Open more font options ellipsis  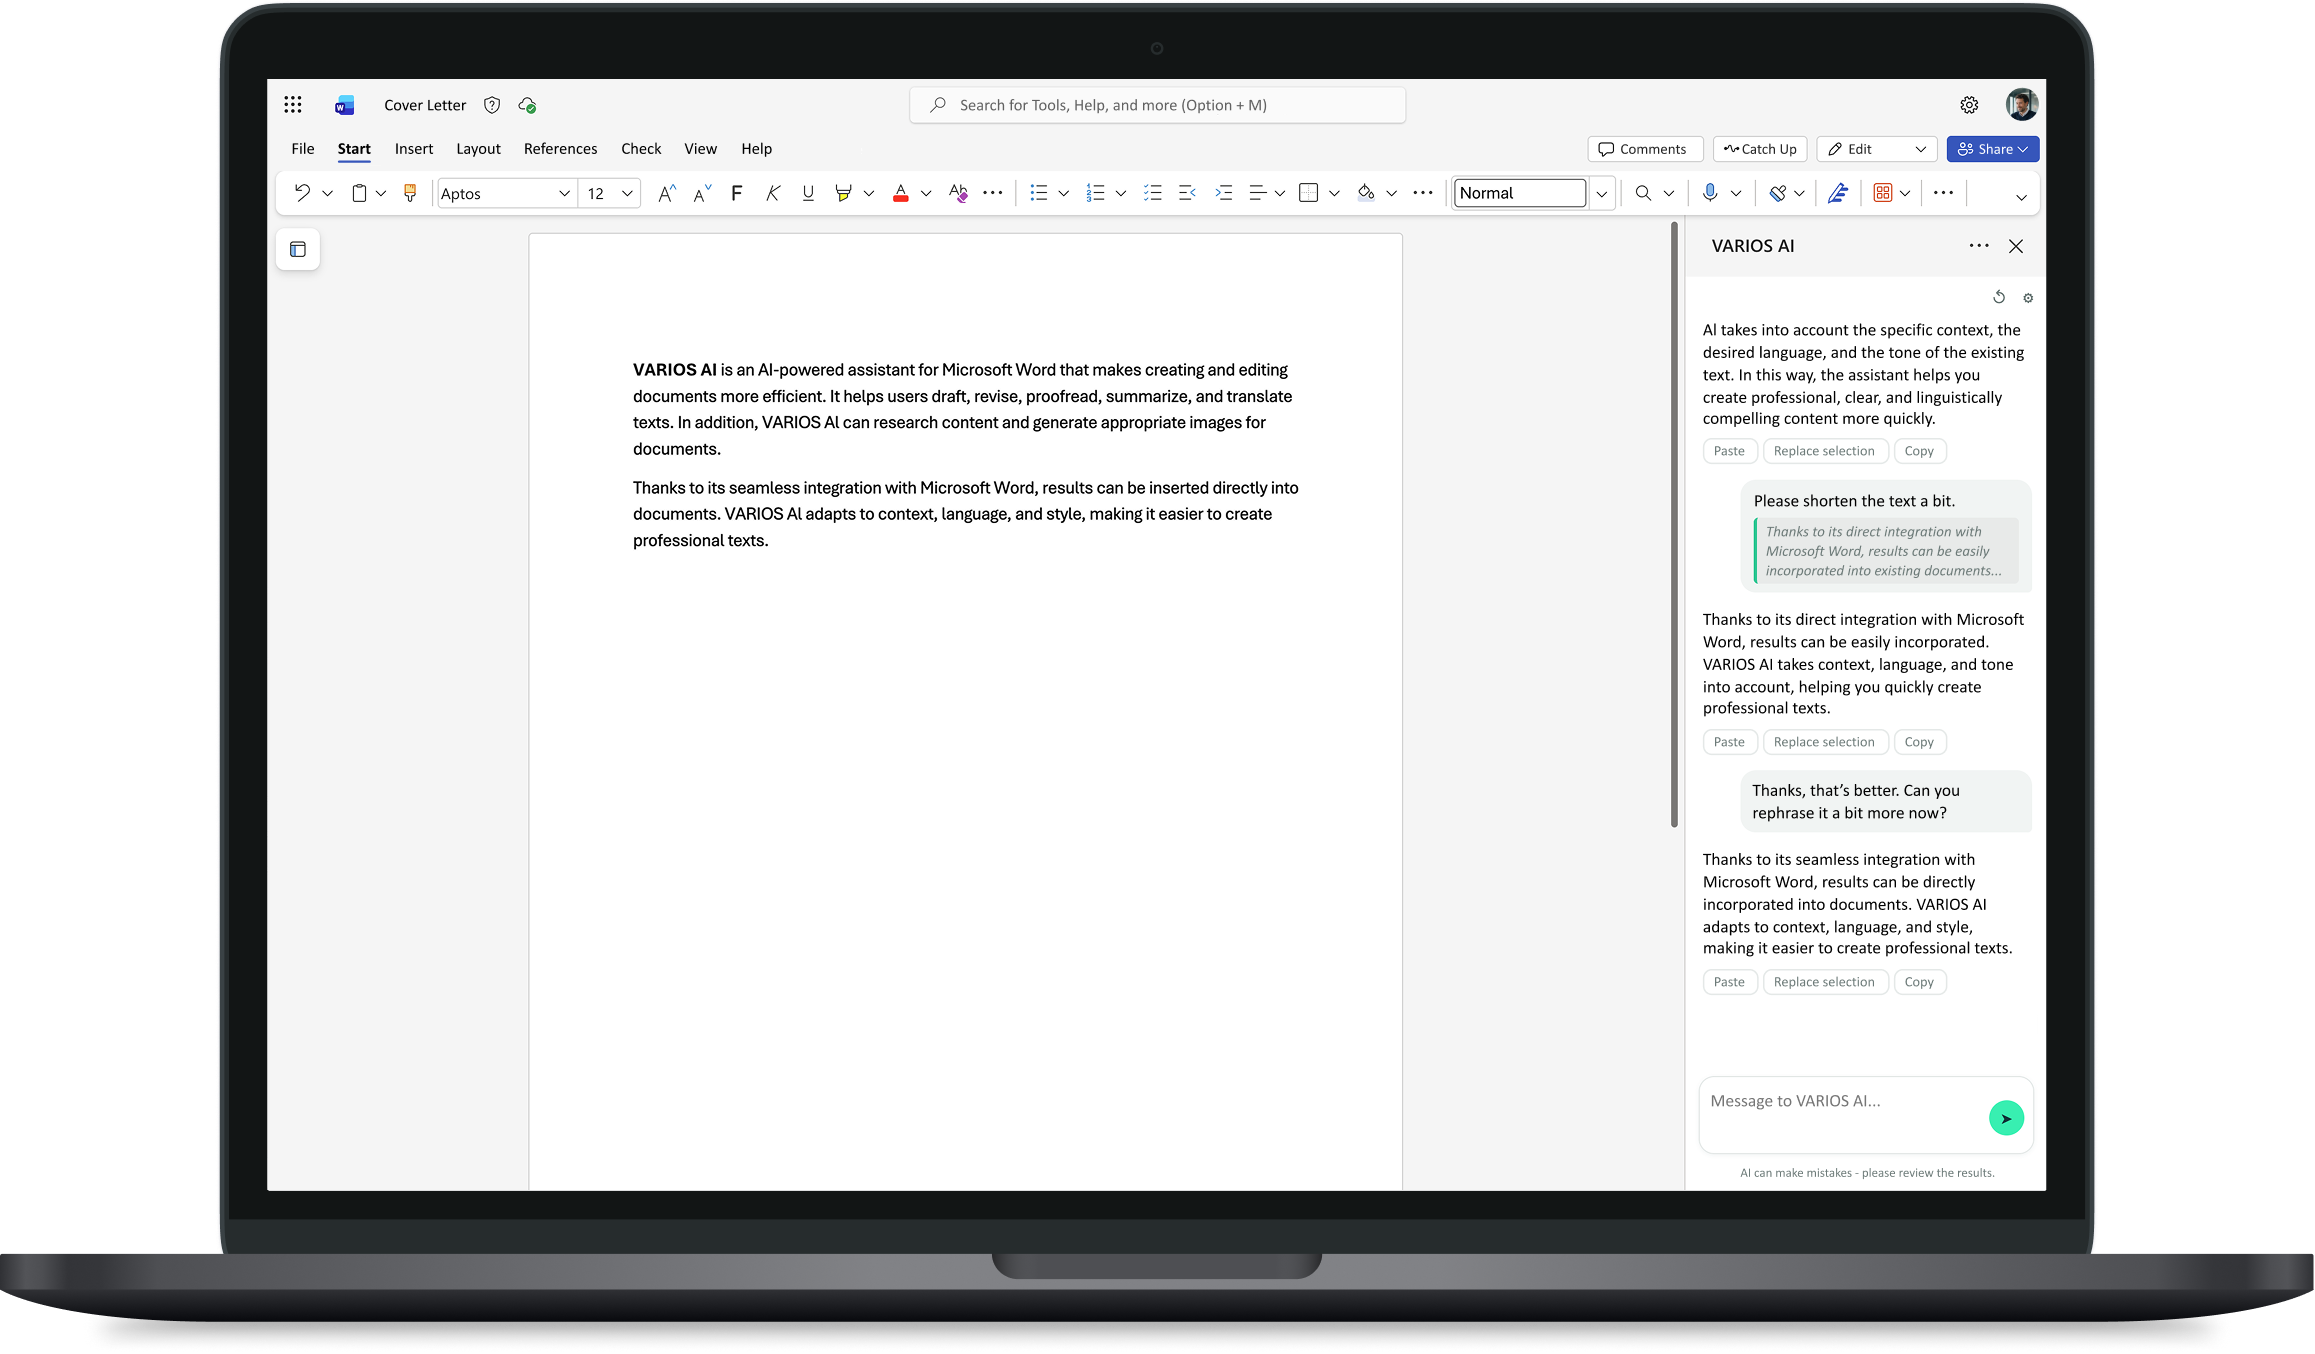pos(993,193)
